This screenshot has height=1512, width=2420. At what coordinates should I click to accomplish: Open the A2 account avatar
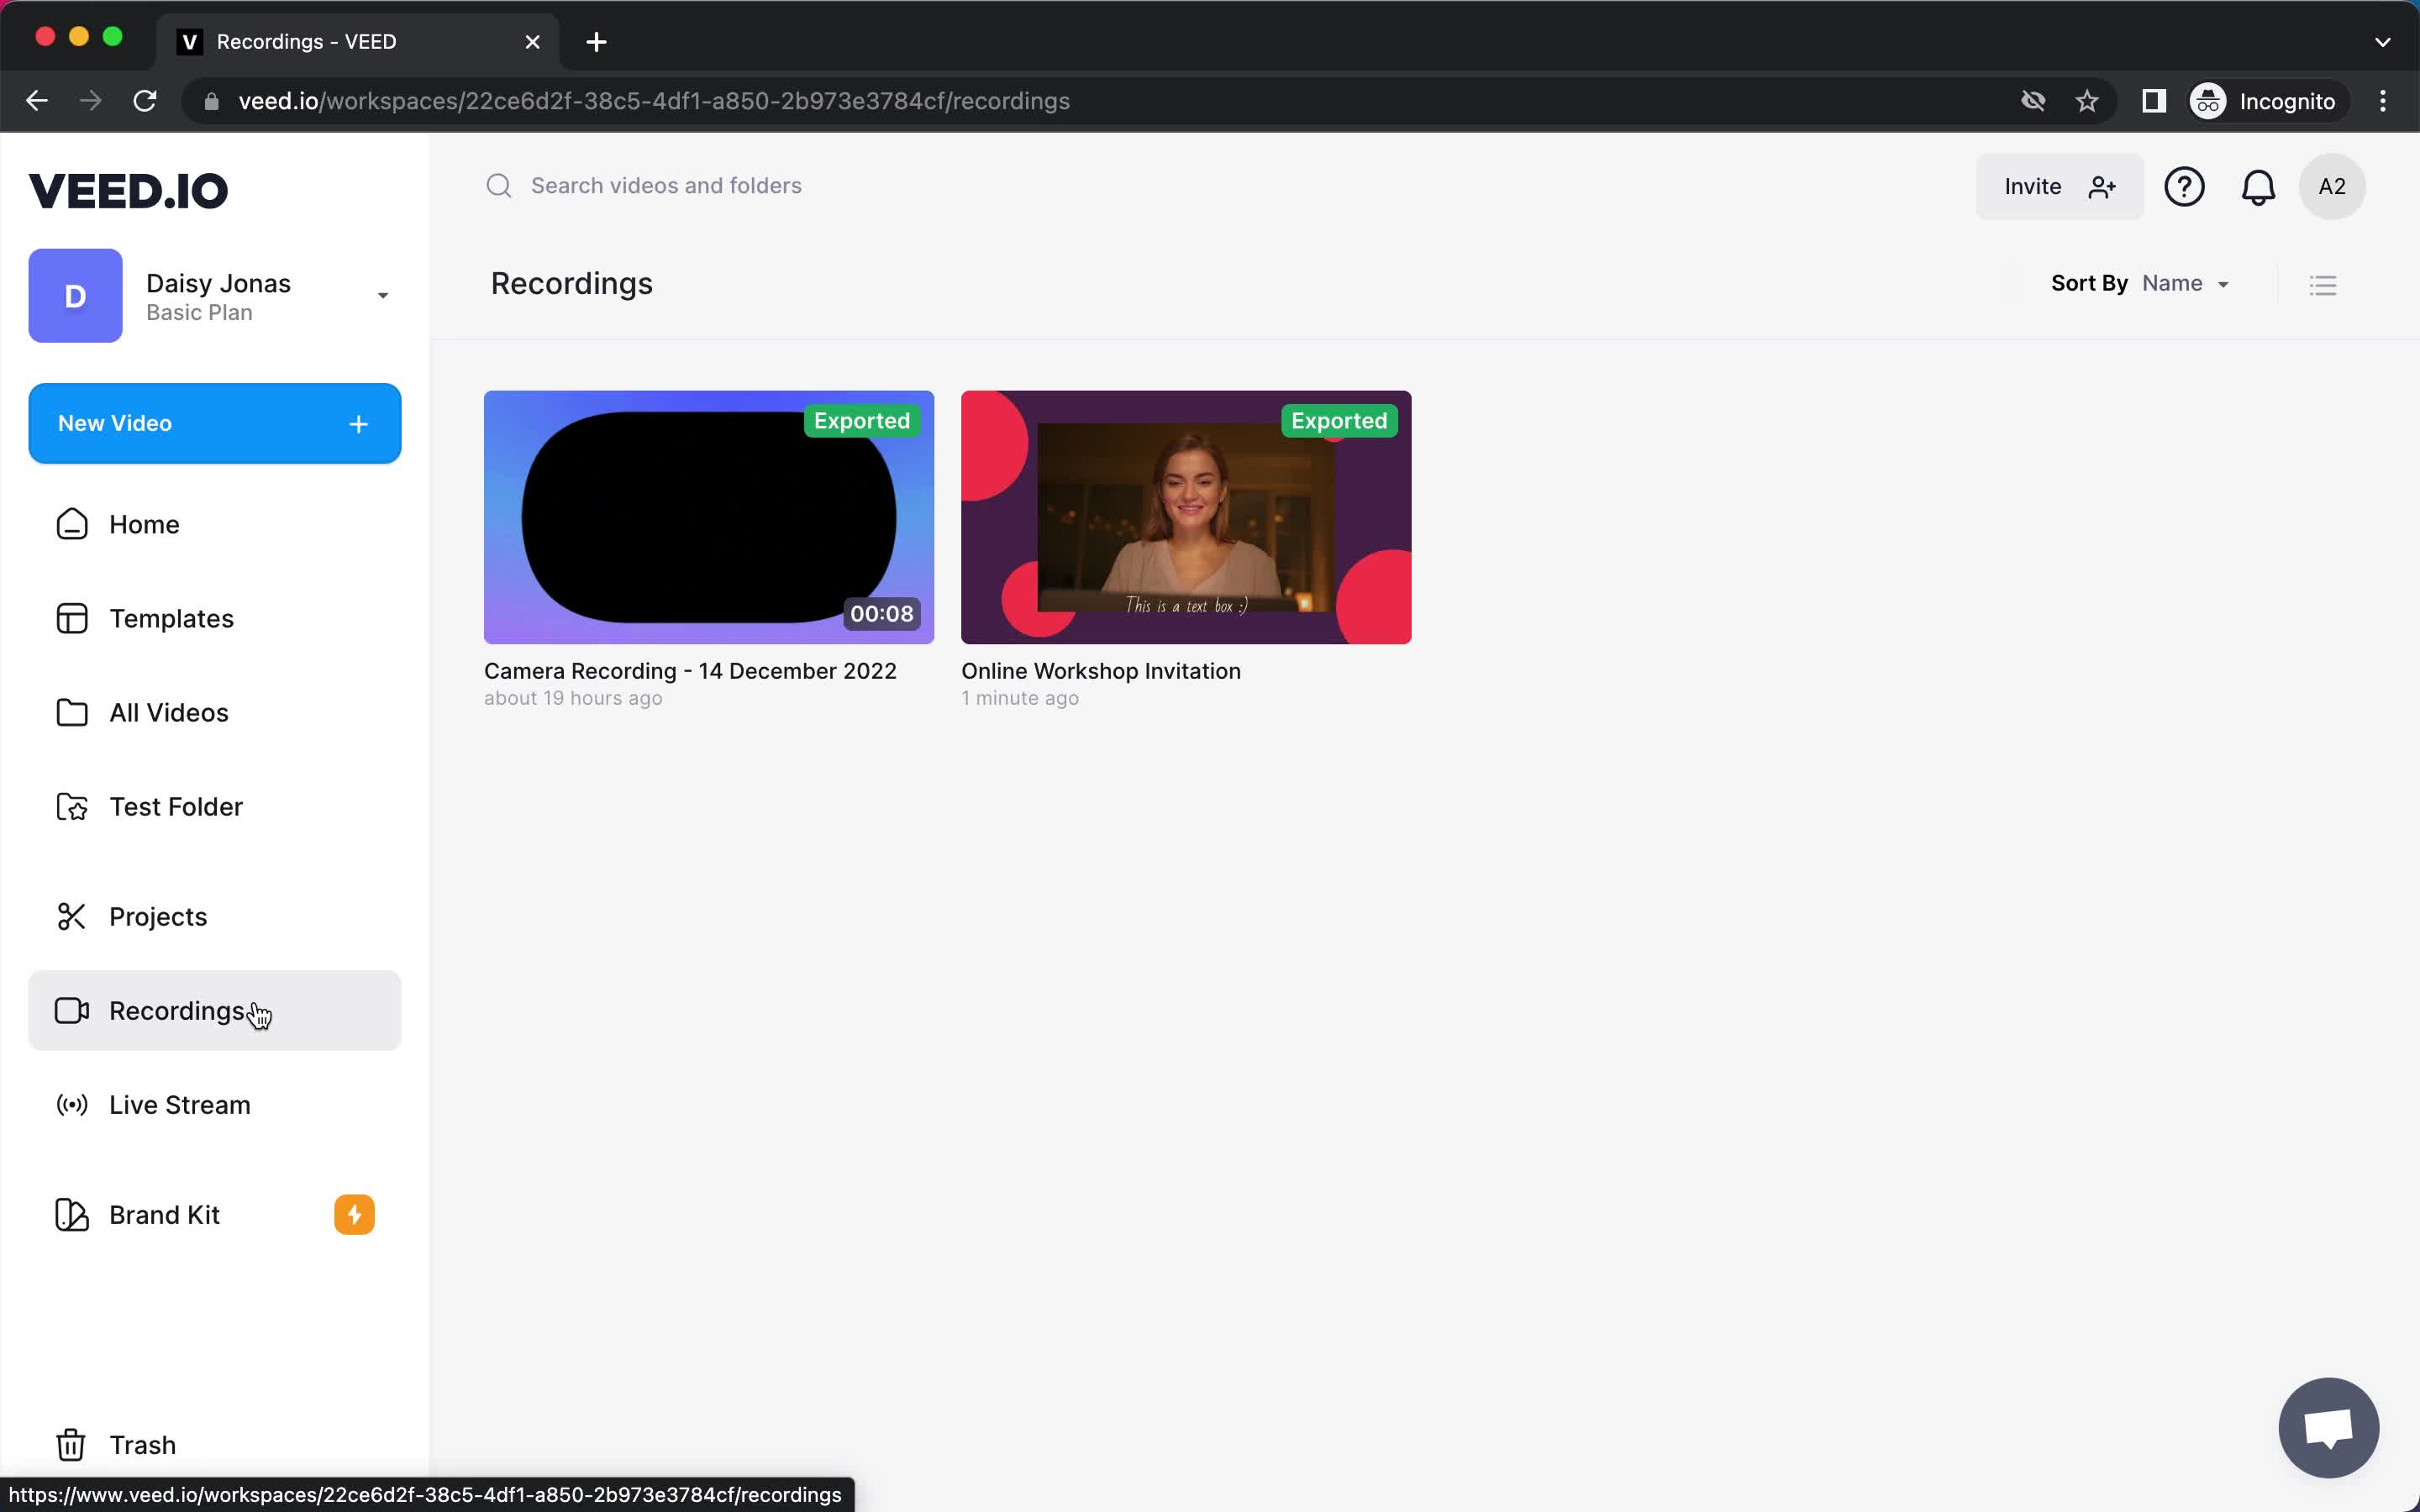[x=2332, y=187]
